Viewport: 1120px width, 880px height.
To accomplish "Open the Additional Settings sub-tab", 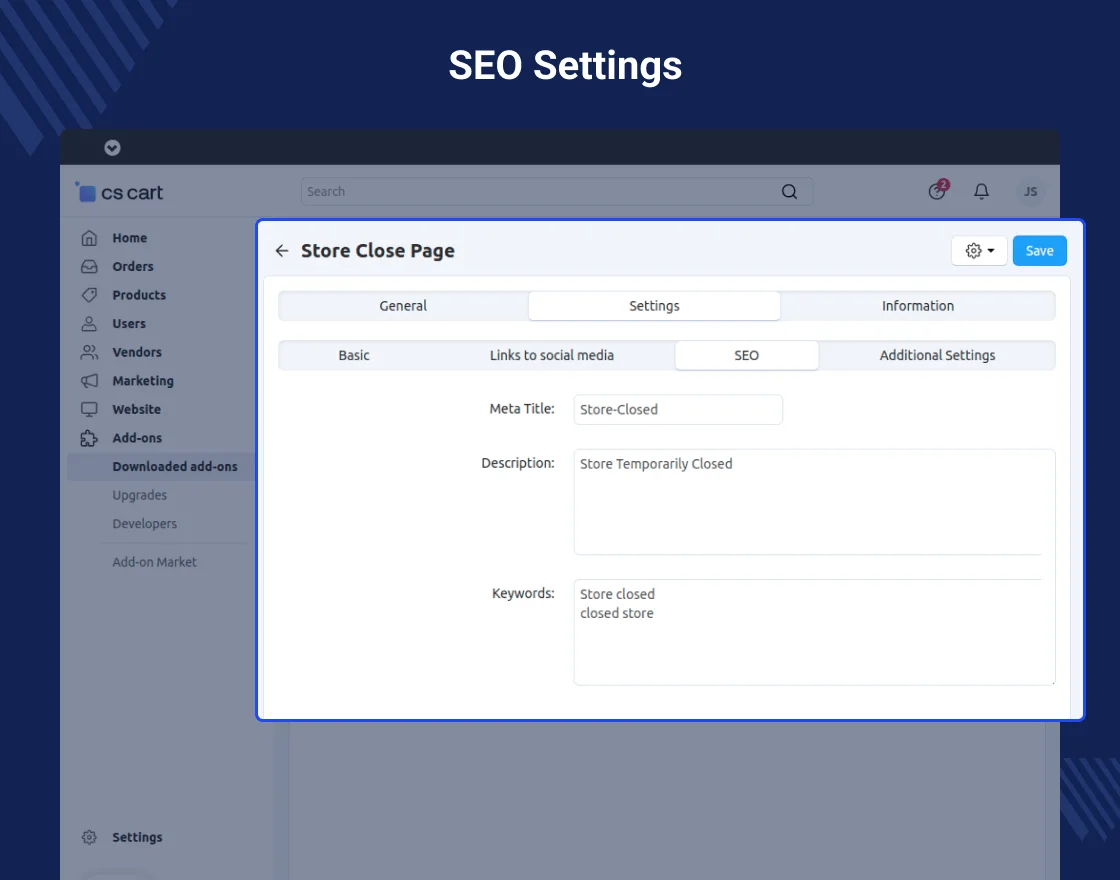I will 937,356.
